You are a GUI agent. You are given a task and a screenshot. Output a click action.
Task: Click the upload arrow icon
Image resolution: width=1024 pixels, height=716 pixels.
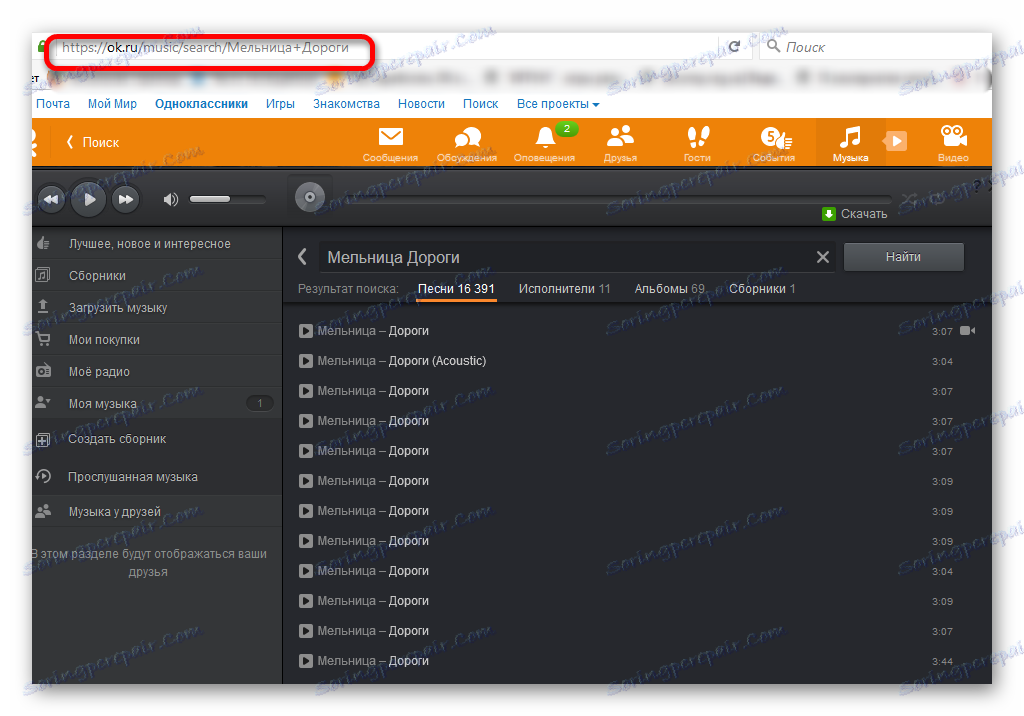[x=43, y=306]
